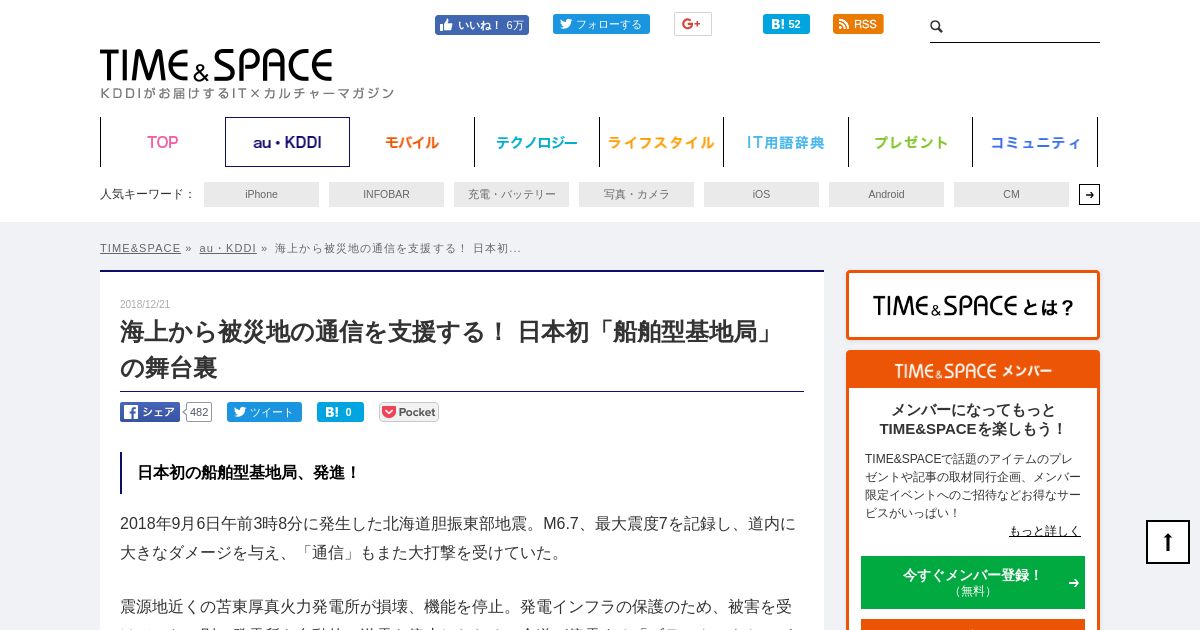Click the Hatena B! 52 bookmark button

pos(786,24)
